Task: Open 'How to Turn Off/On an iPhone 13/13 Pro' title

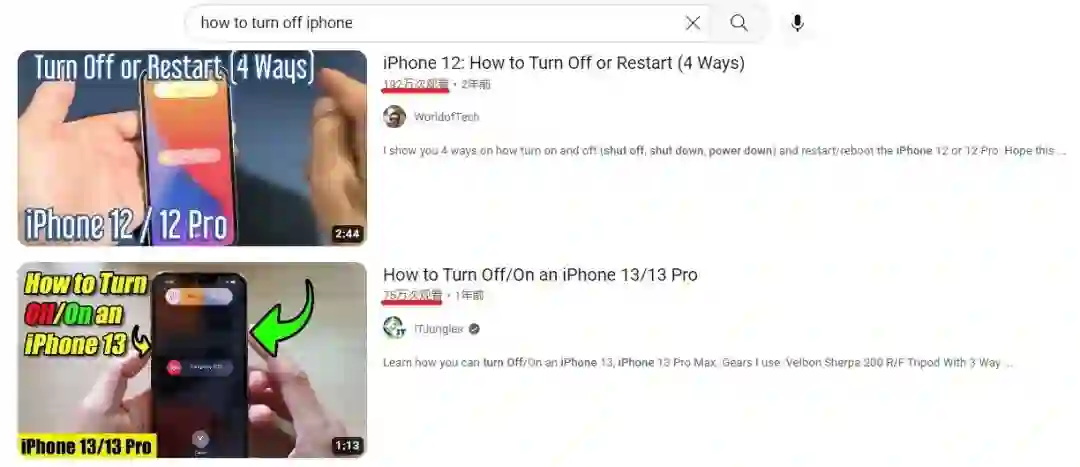Action: pos(540,275)
